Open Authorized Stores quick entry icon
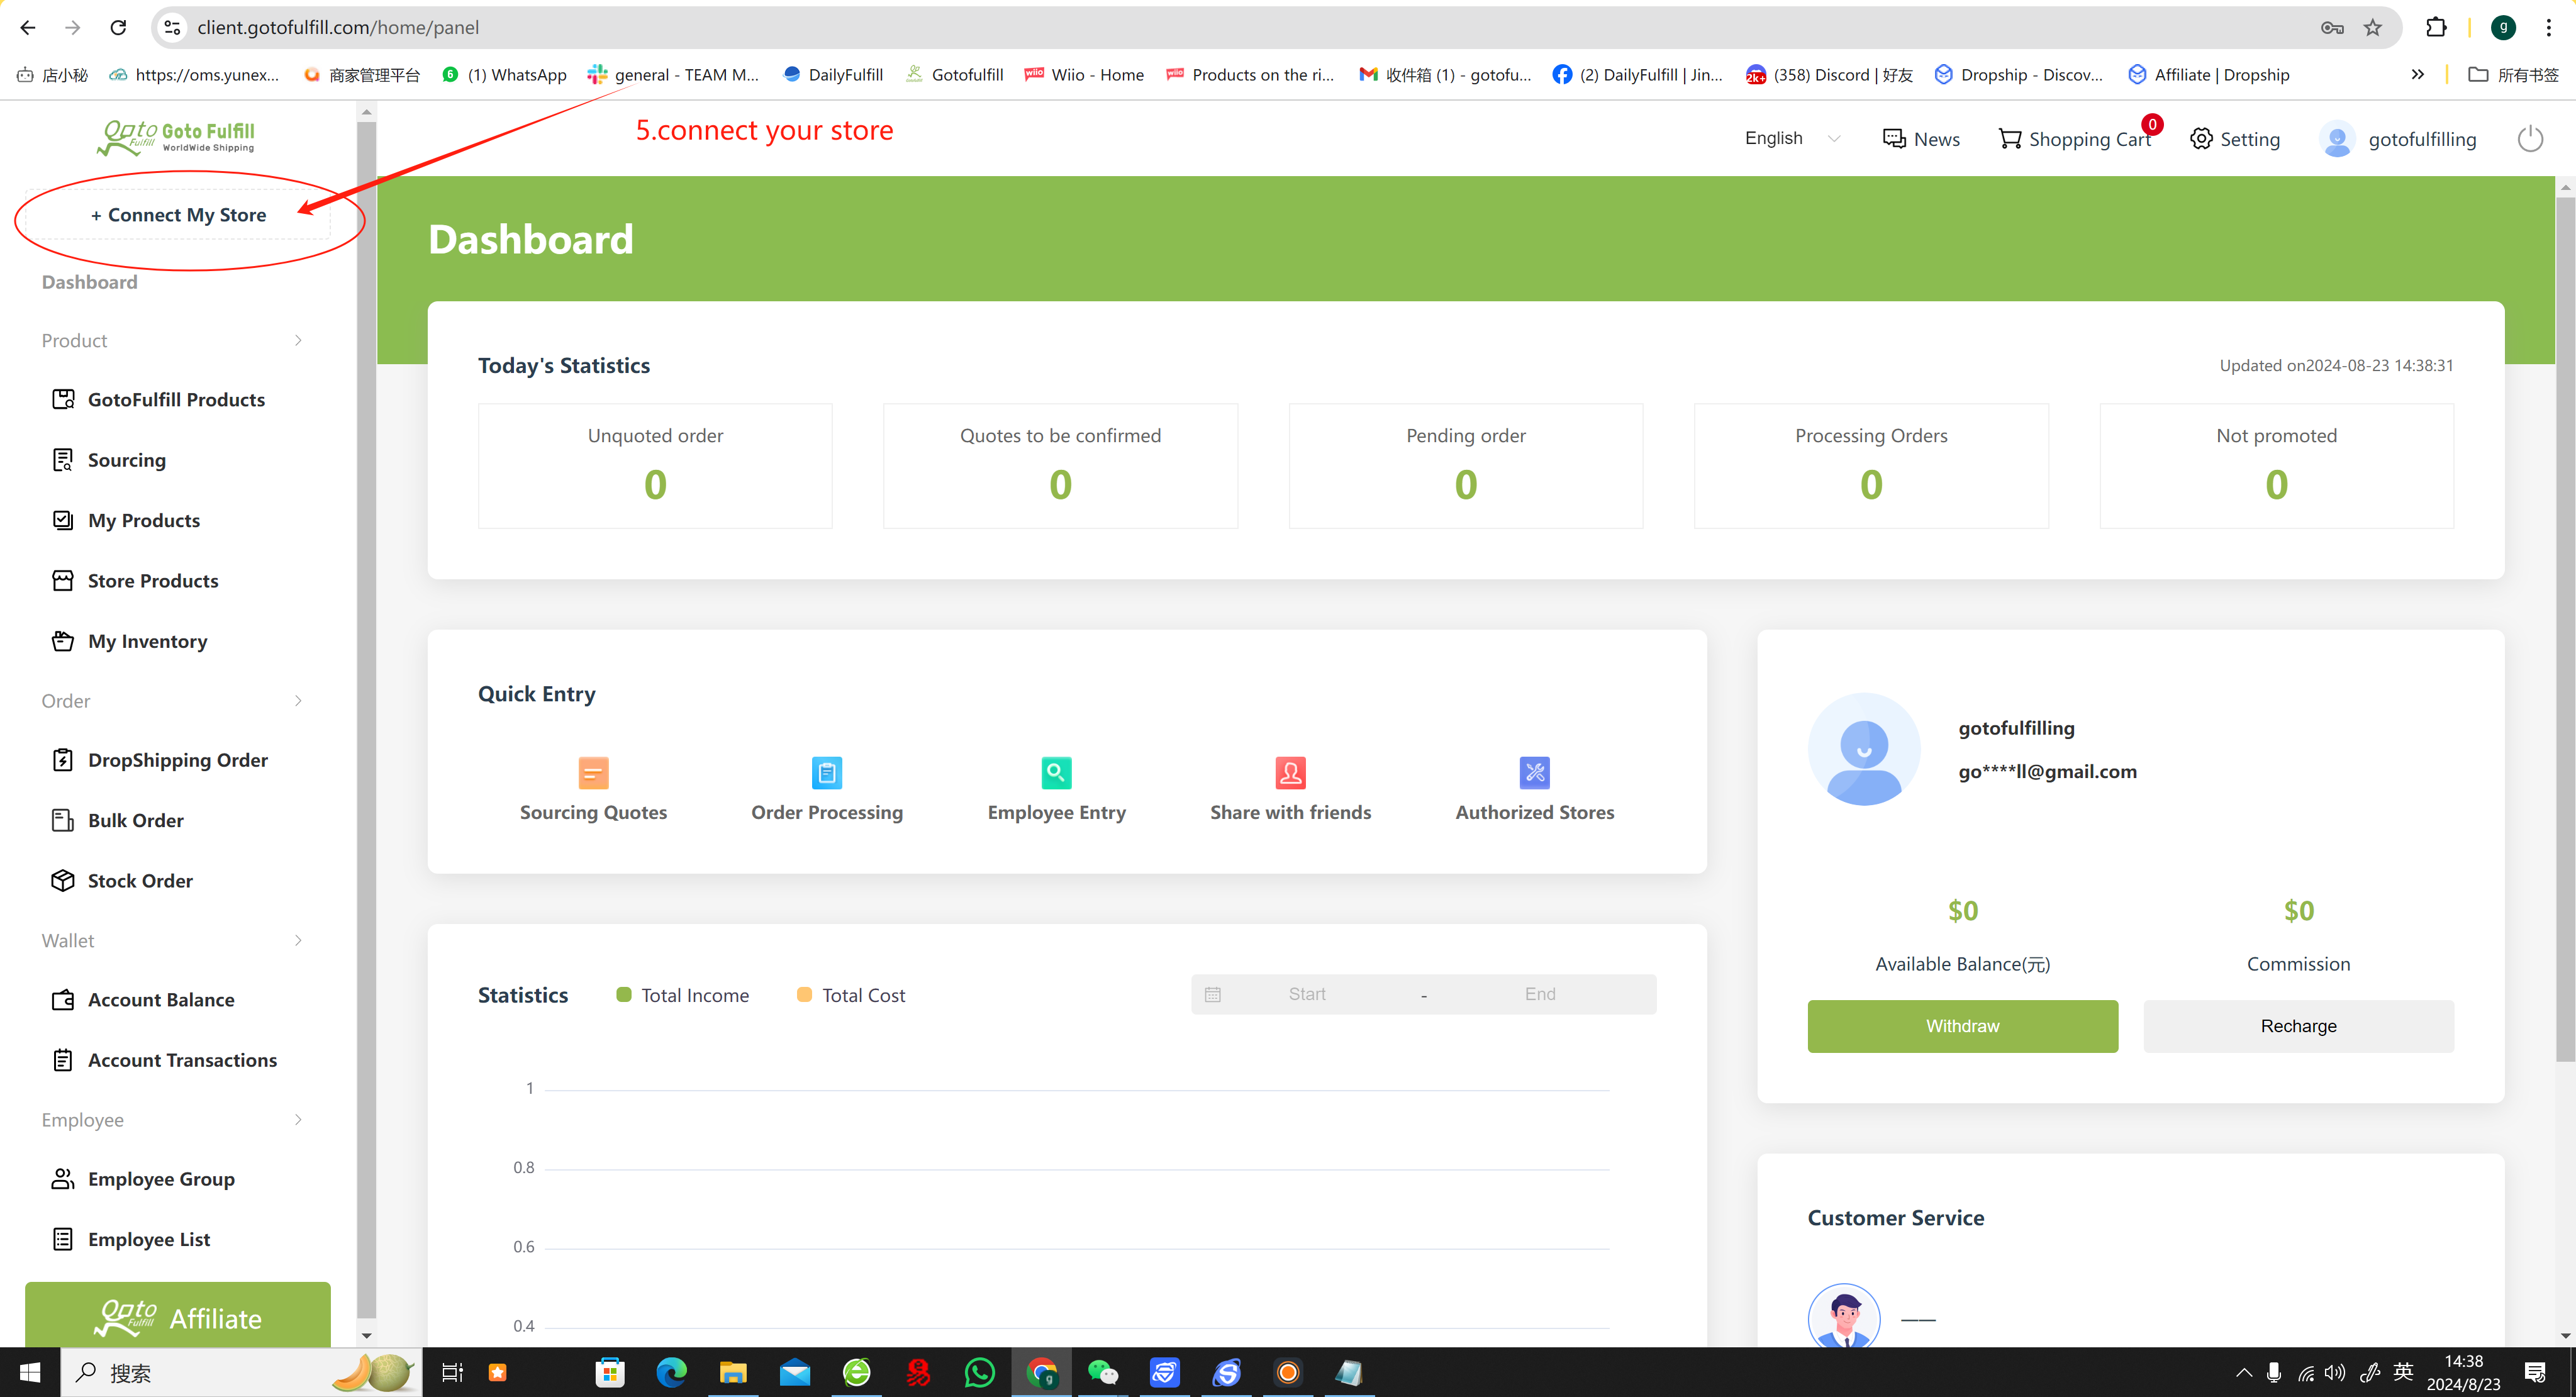This screenshot has width=2576, height=1397. point(1534,773)
